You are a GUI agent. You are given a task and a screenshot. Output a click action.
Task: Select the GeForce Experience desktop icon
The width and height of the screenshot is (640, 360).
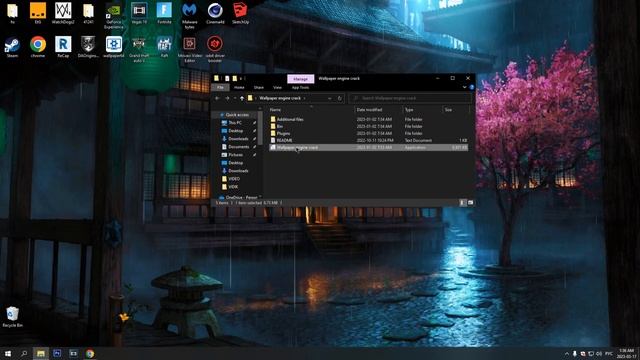(113, 15)
